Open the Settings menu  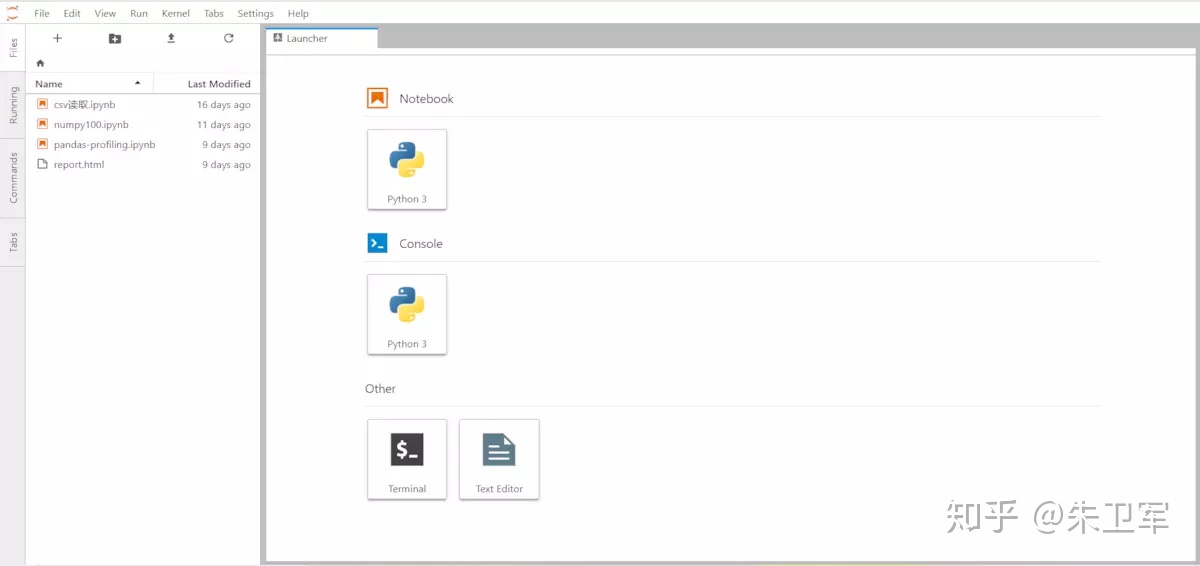click(x=256, y=13)
